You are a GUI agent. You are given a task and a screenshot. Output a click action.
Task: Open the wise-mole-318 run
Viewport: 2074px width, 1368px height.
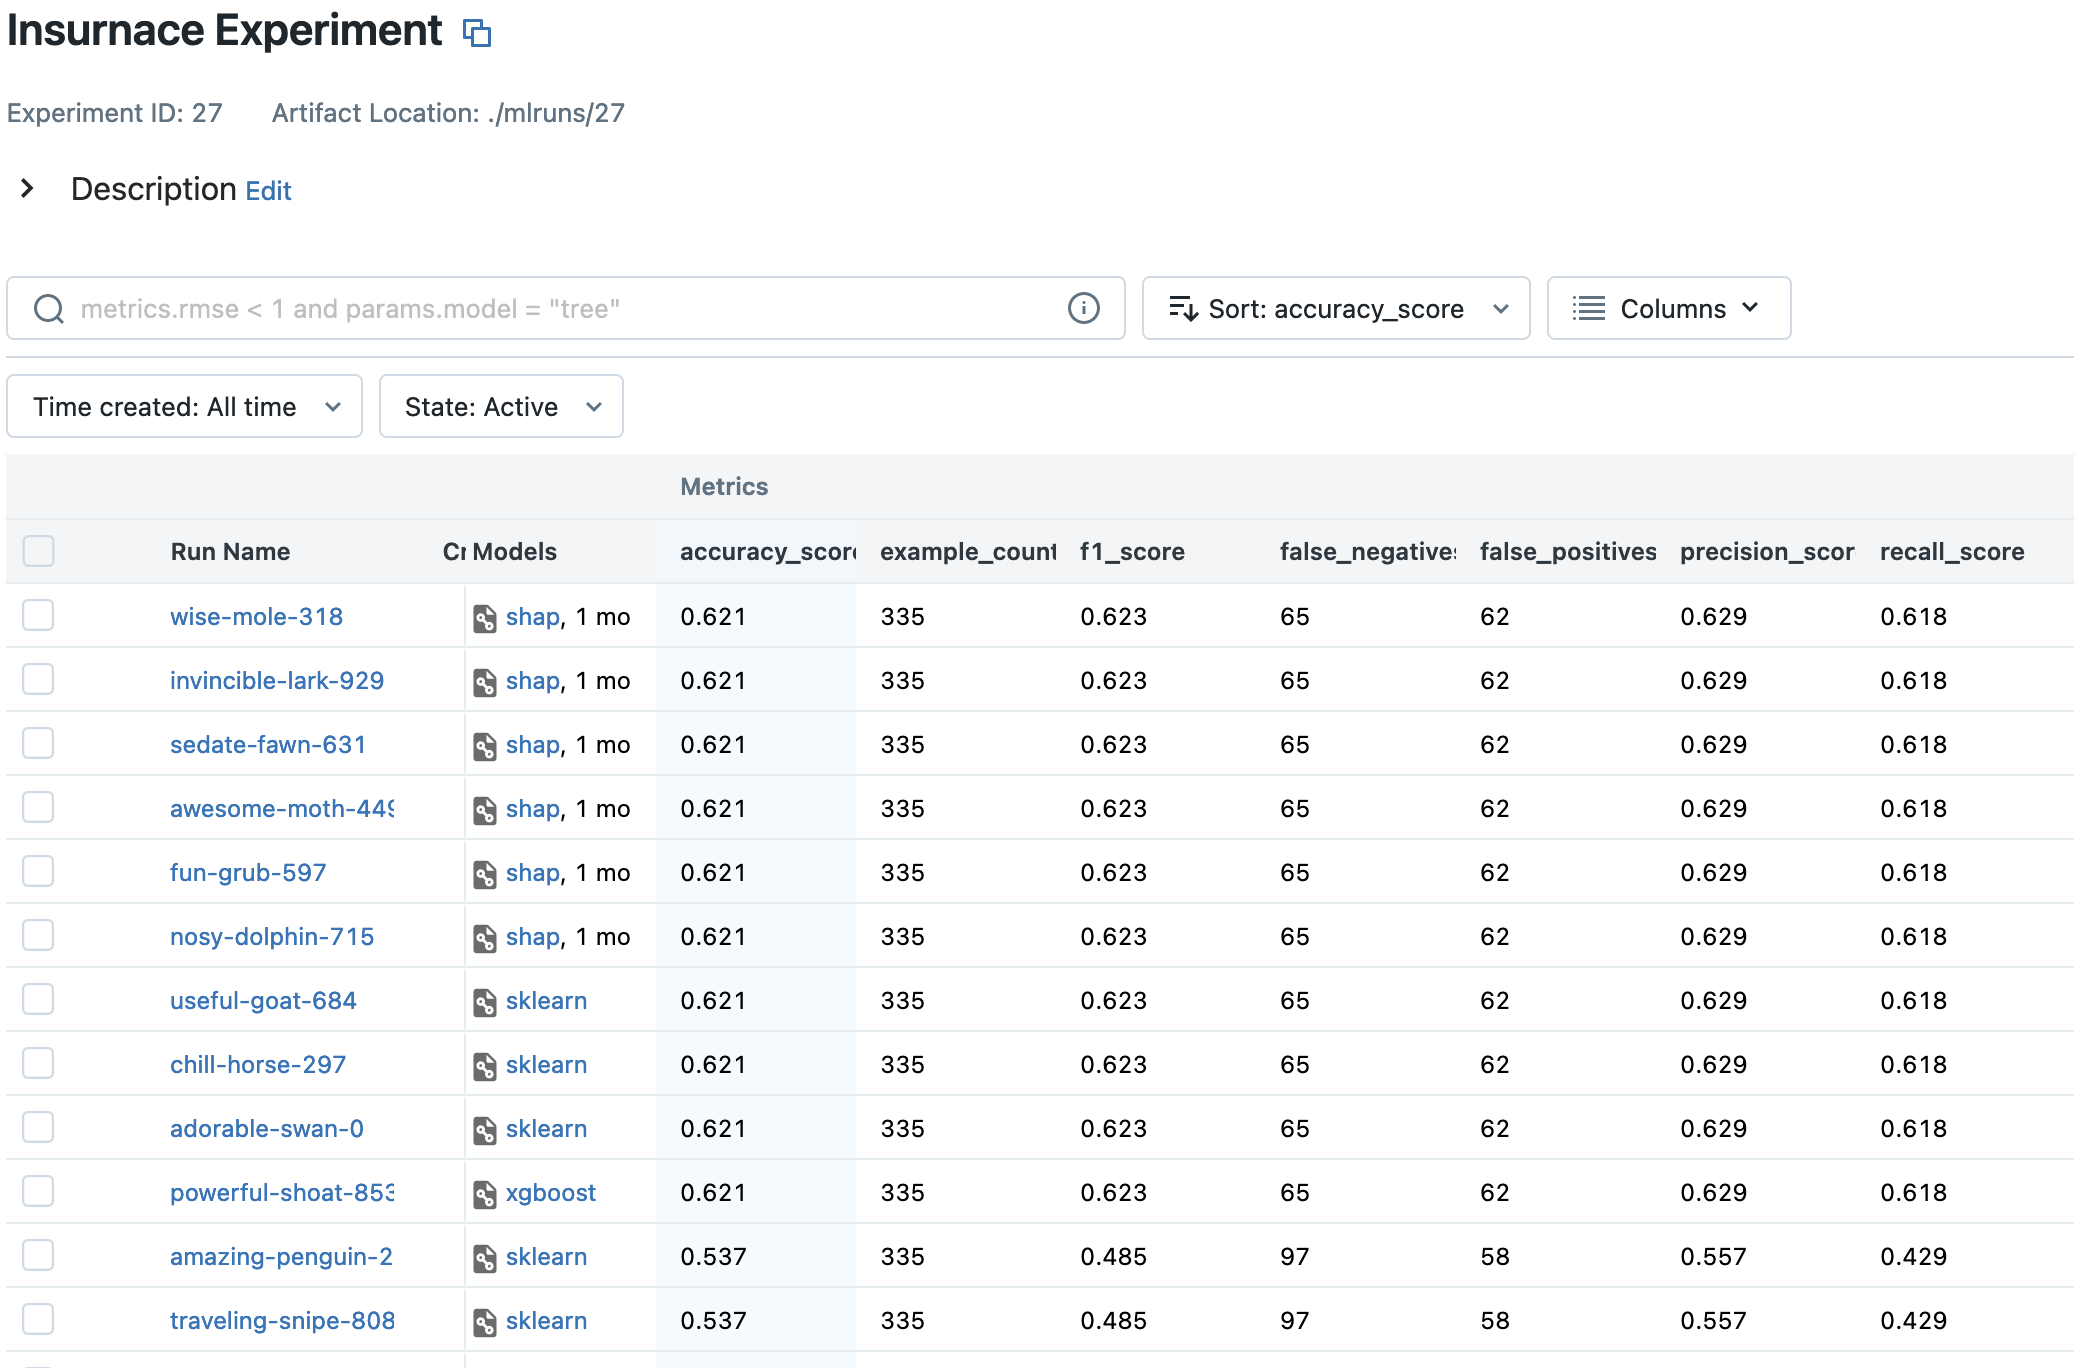coord(256,616)
